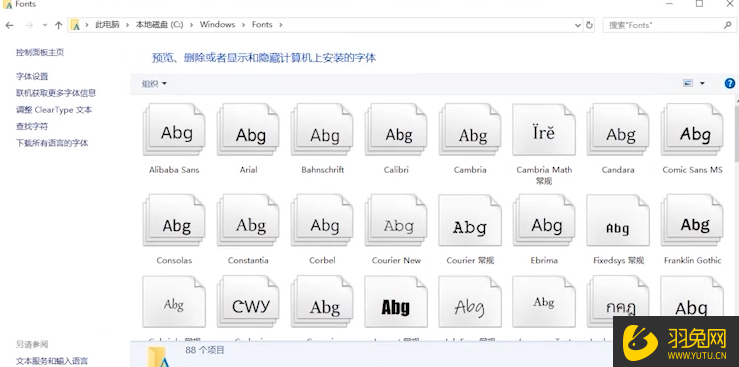Viewport: 739px width, 367px height.
Task: Click the font folder icon in address bar
Action: [x=75, y=25]
